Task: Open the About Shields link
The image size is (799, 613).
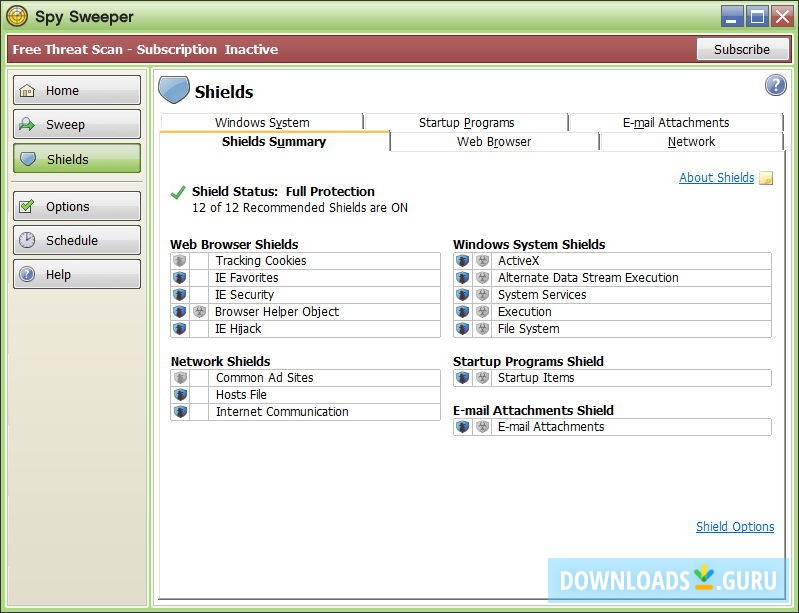Action: coord(716,177)
